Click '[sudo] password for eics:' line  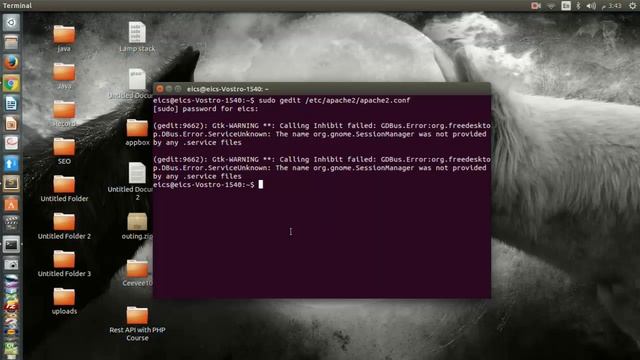(206, 109)
